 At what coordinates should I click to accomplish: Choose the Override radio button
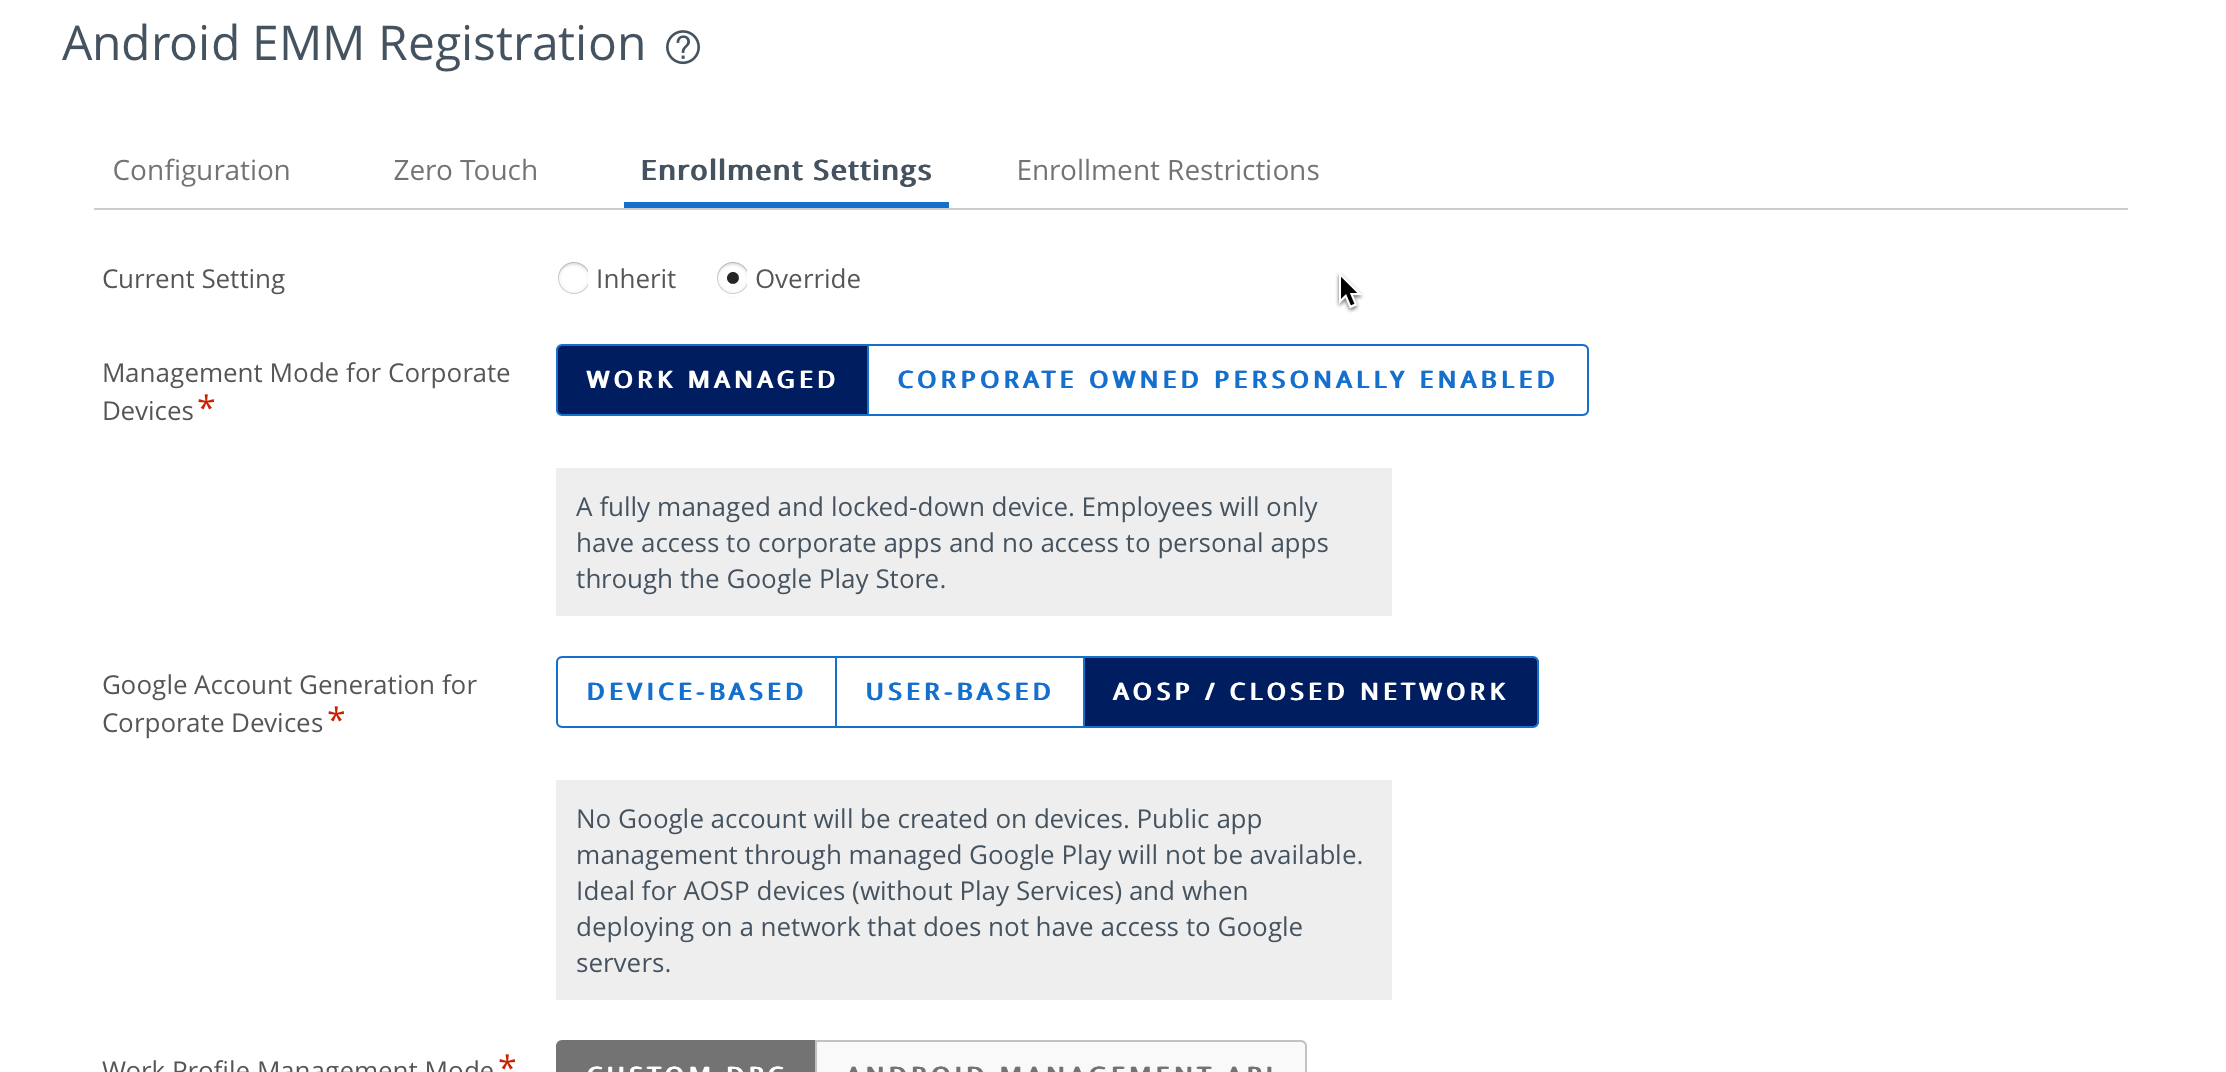click(733, 278)
